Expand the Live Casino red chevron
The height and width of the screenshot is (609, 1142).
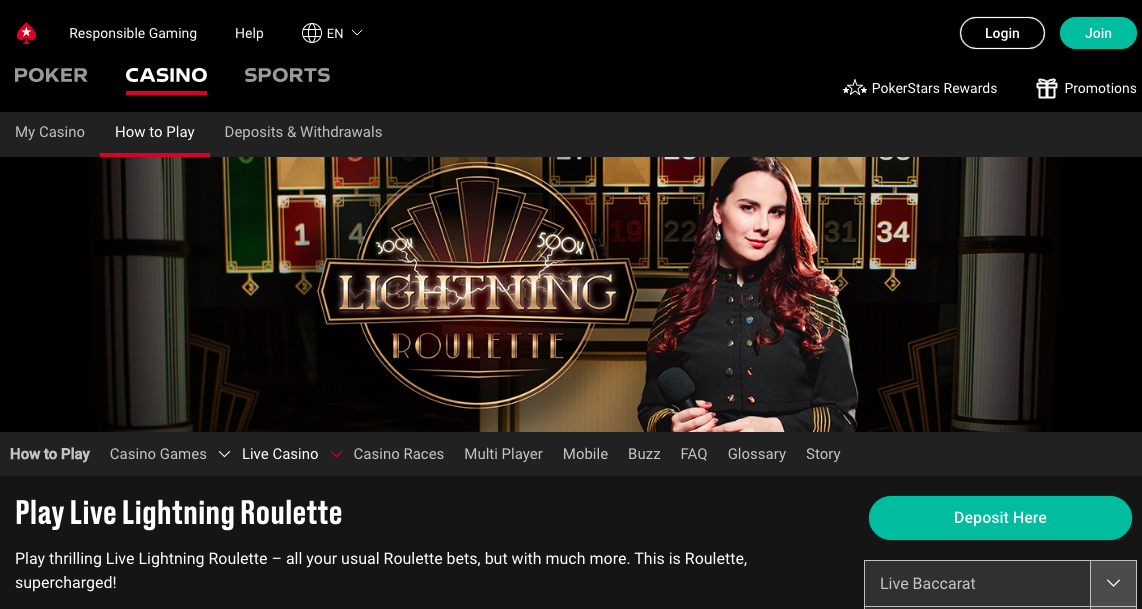[336, 454]
